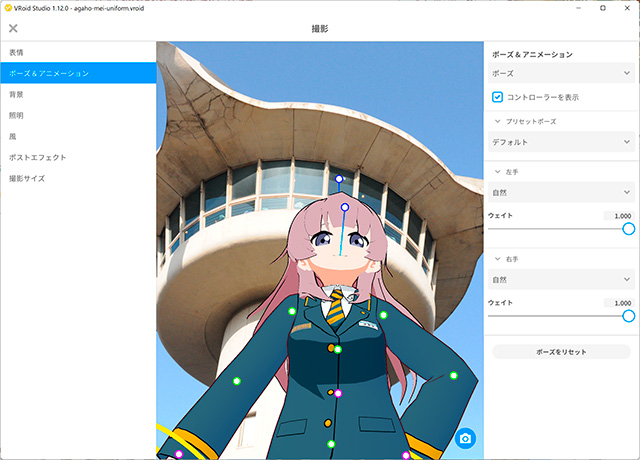640x460 pixels.
Task: Open the 左手 自然 hand pose dropdown
Action: pos(560,192)
